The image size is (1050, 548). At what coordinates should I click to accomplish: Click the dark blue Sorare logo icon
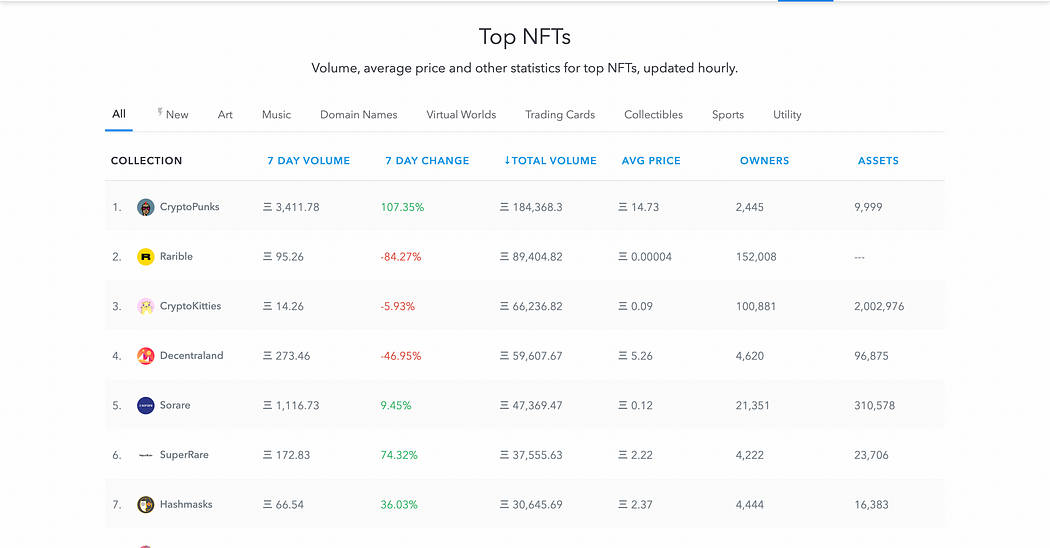click(146, 405)
